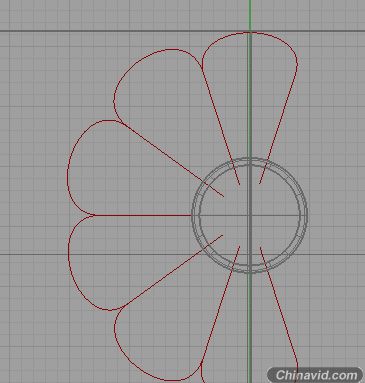Image resolution: width=365 pixels, height=383 pixels.
Task: Click the green vertical axis line above the petals
Action: (250, 15)
